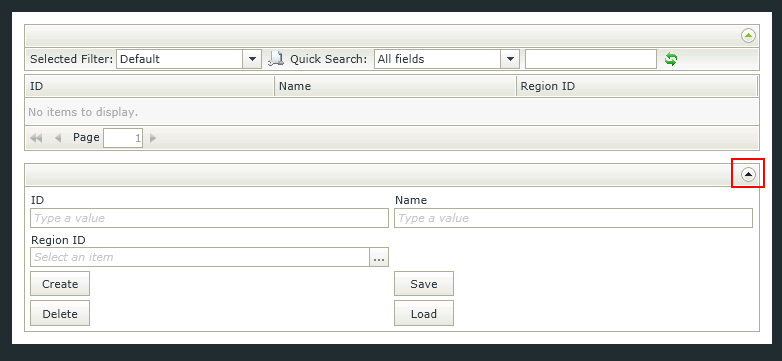Focus the ID value input field

209,218
